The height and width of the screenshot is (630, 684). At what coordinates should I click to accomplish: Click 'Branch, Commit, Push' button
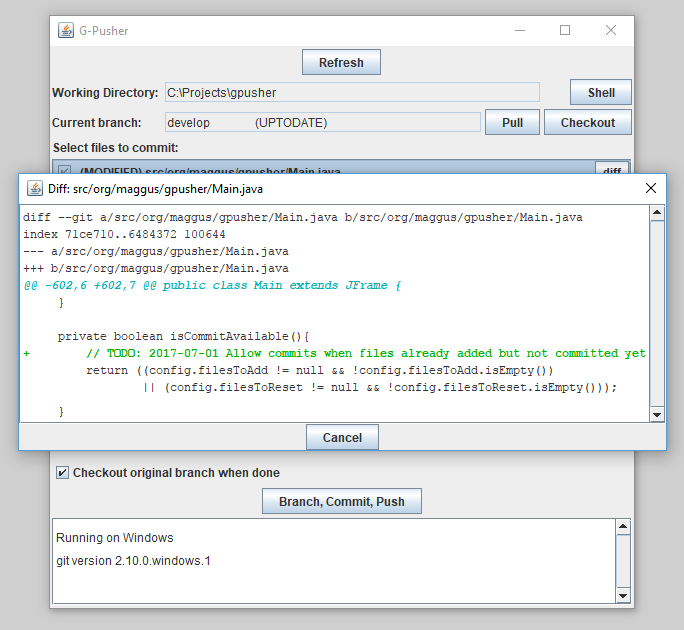click(x=342, y=502)
